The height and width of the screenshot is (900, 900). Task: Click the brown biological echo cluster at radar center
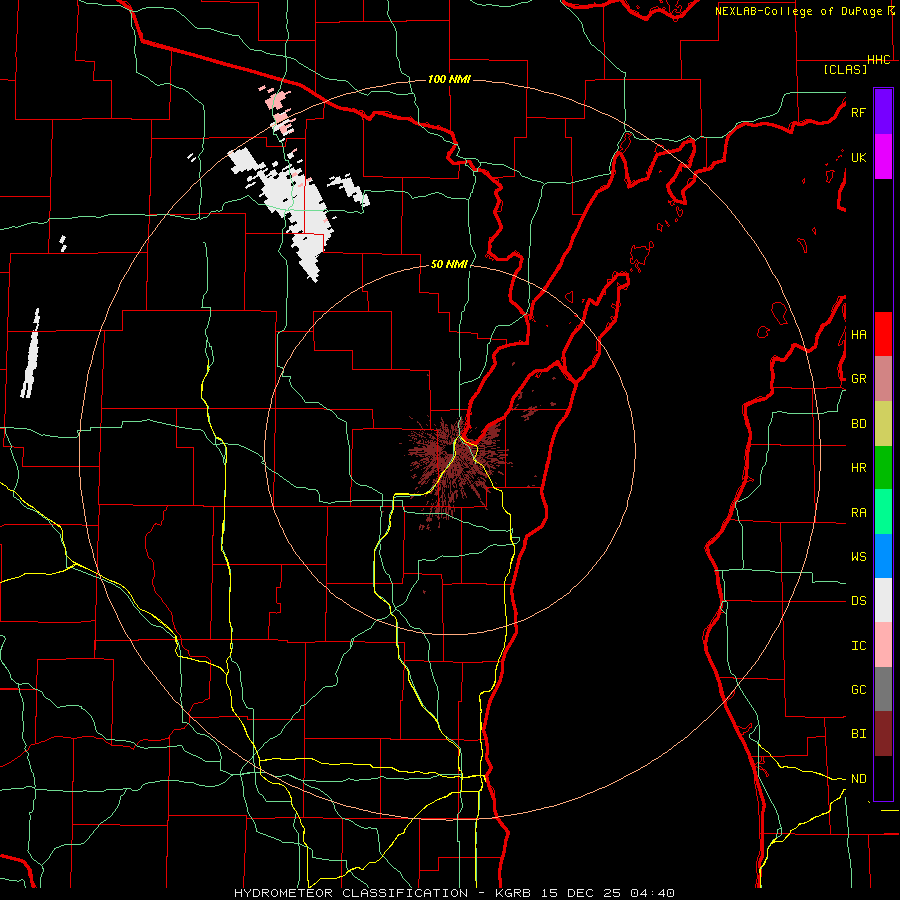[456, 465]
